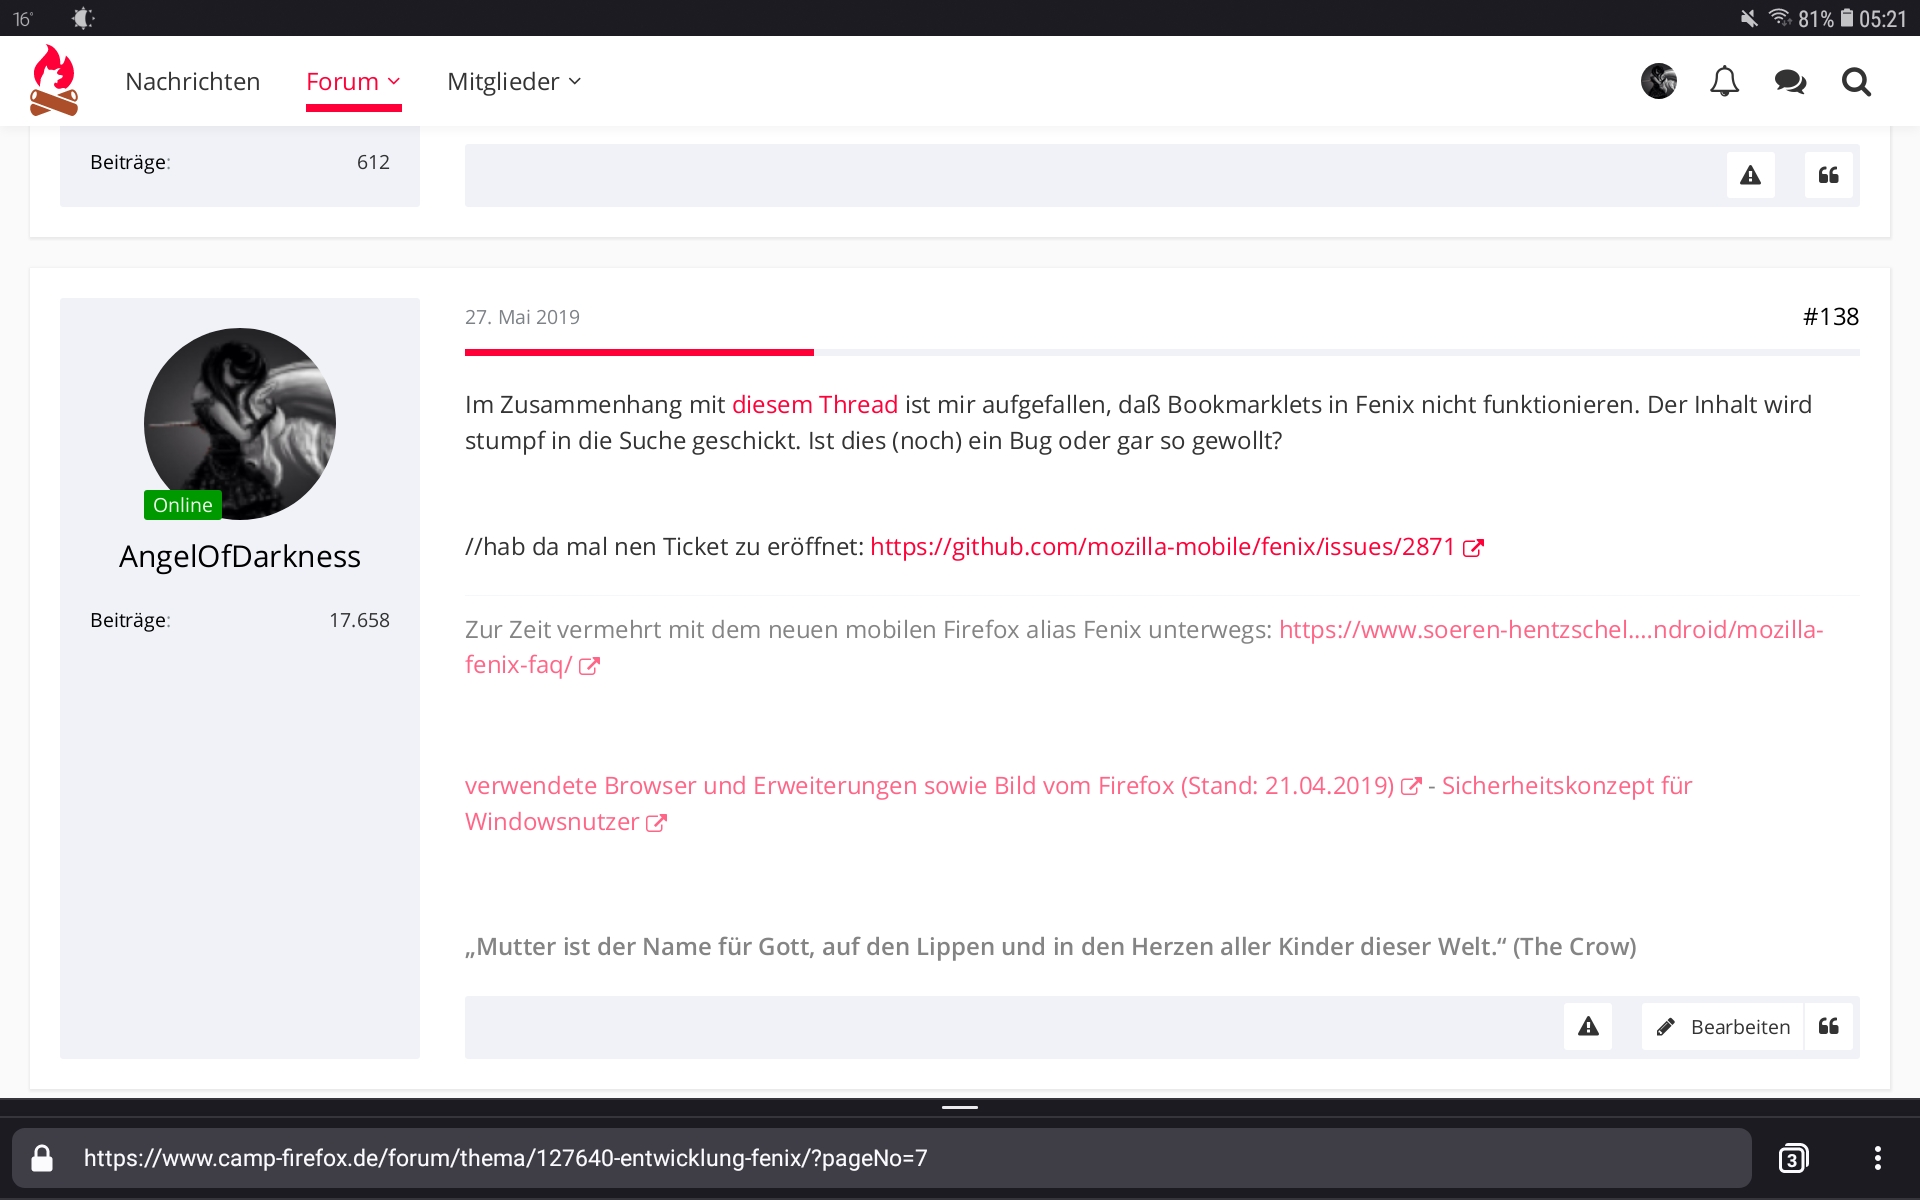Expand the Mitglieder dropdown menu

click(x=513, y=81)
